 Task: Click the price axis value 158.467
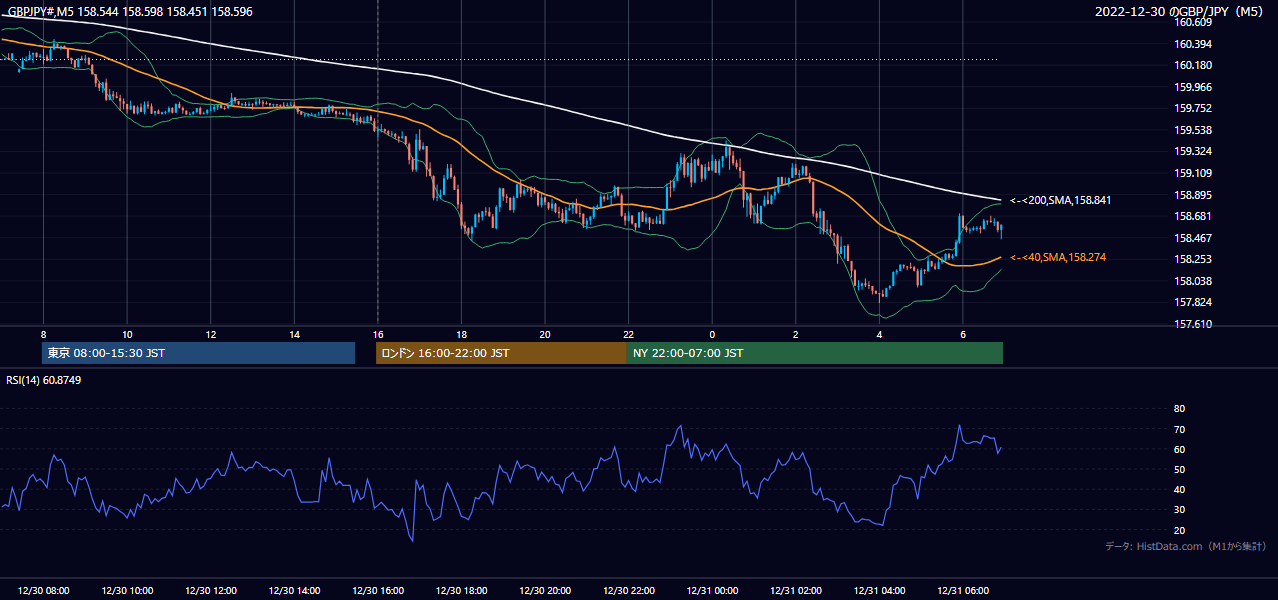(x=1193, y=238)
